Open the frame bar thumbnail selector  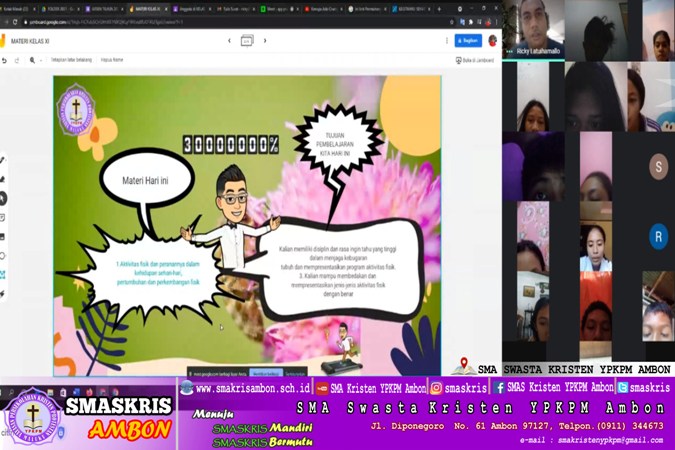point(247,41)
